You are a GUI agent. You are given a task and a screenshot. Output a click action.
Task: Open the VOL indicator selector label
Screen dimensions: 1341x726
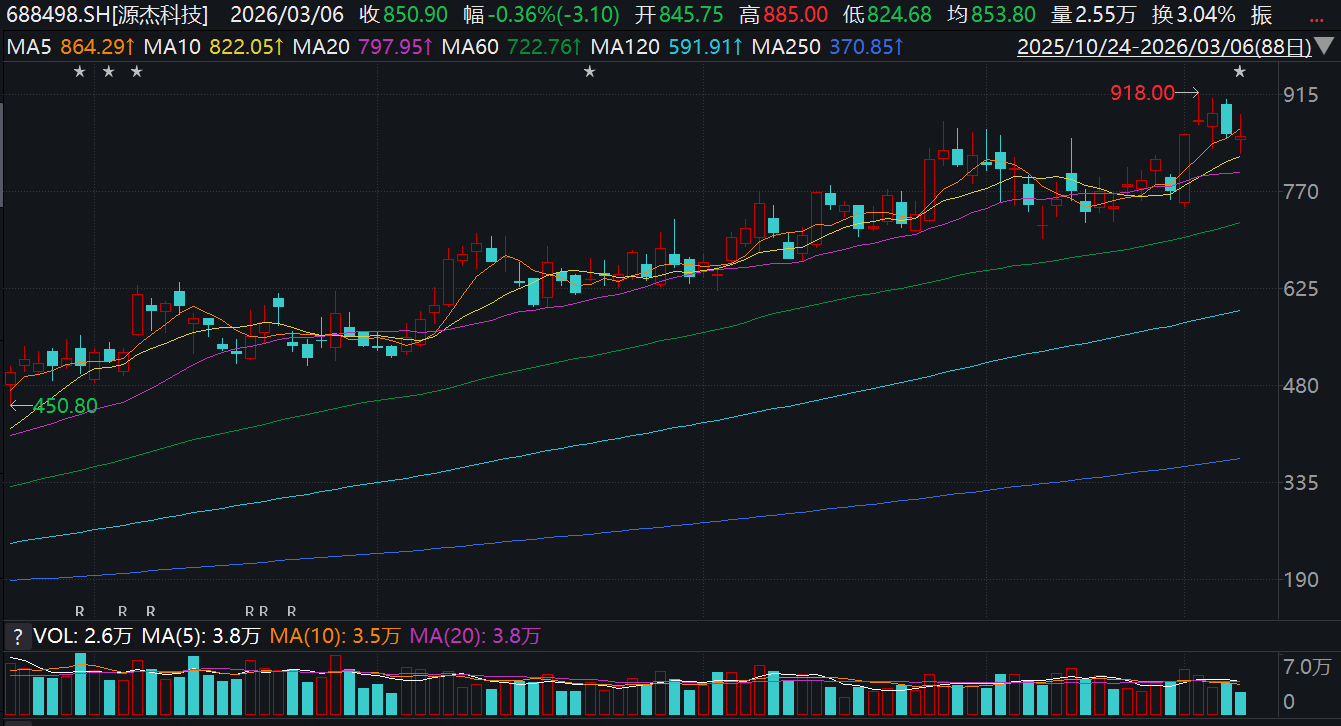[x=83, y=636]
